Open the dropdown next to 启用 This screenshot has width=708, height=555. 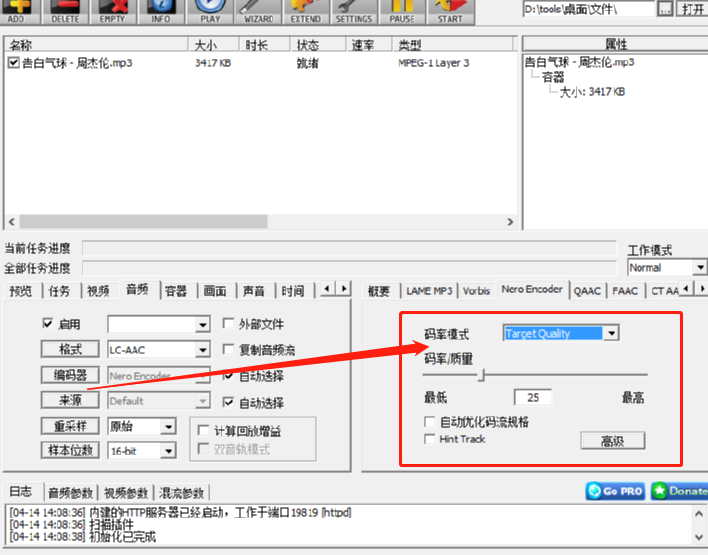(x=203, y=324)
